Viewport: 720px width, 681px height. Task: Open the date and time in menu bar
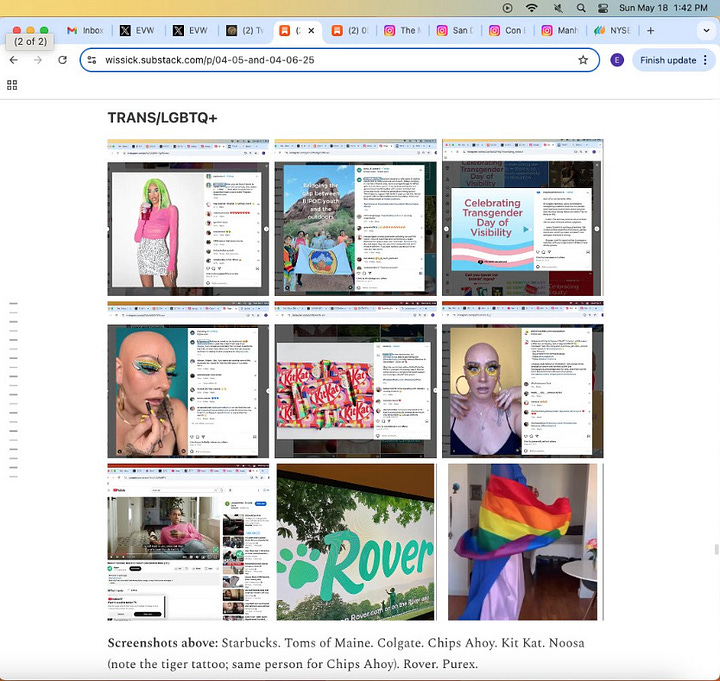(663, 8)
